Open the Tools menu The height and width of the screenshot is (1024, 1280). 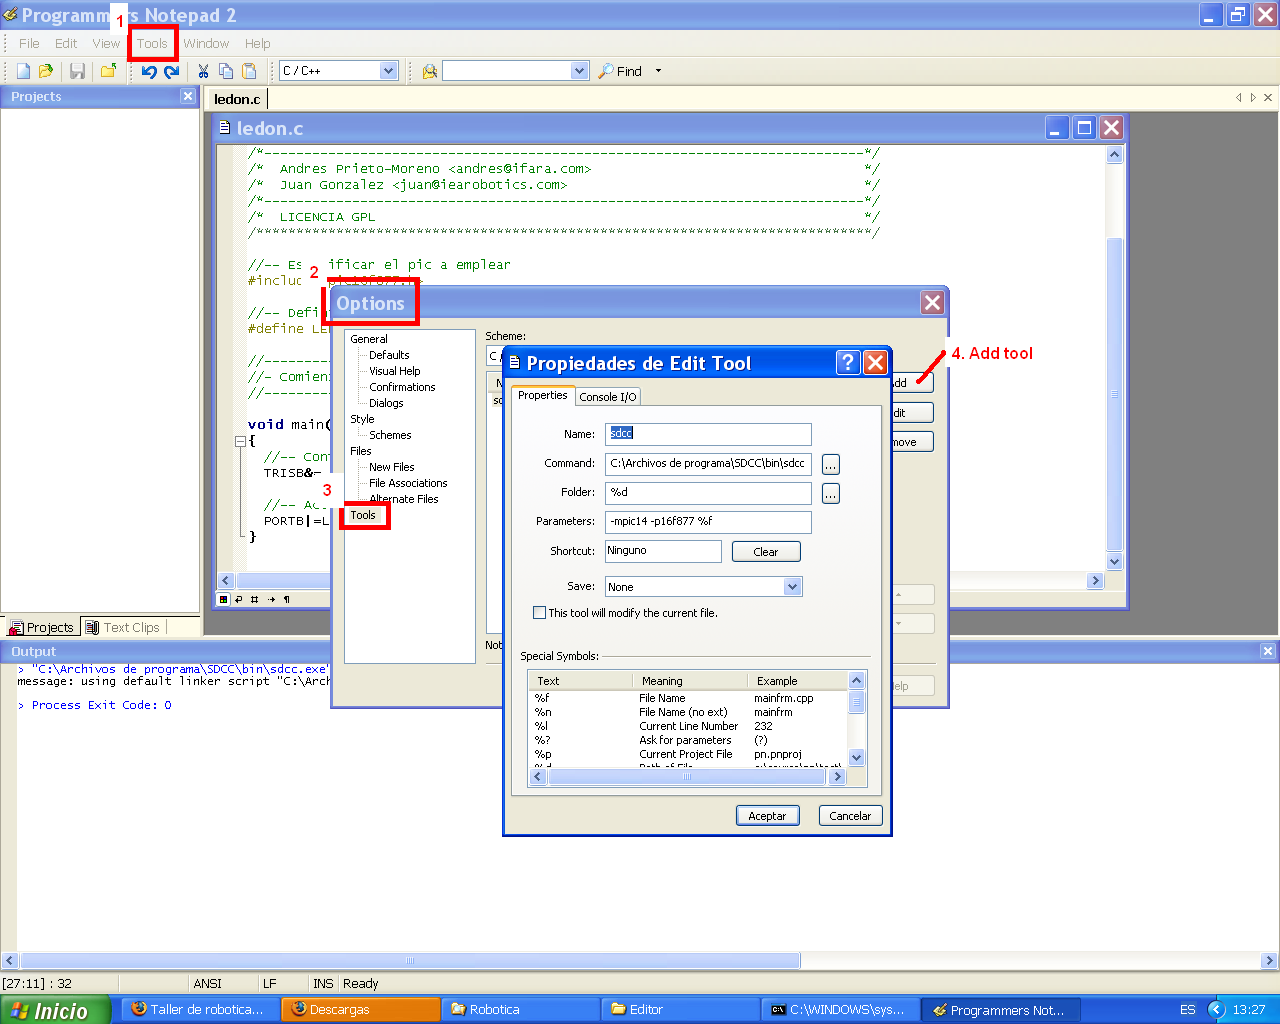tap(152, 44)
